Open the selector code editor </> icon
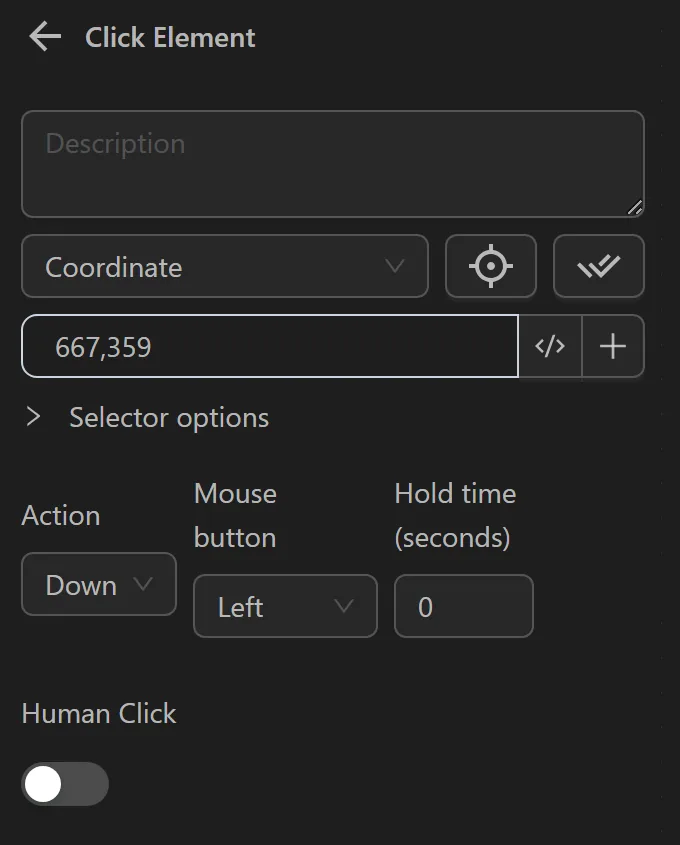Viewport: 680px width, 845px height. 550,346
